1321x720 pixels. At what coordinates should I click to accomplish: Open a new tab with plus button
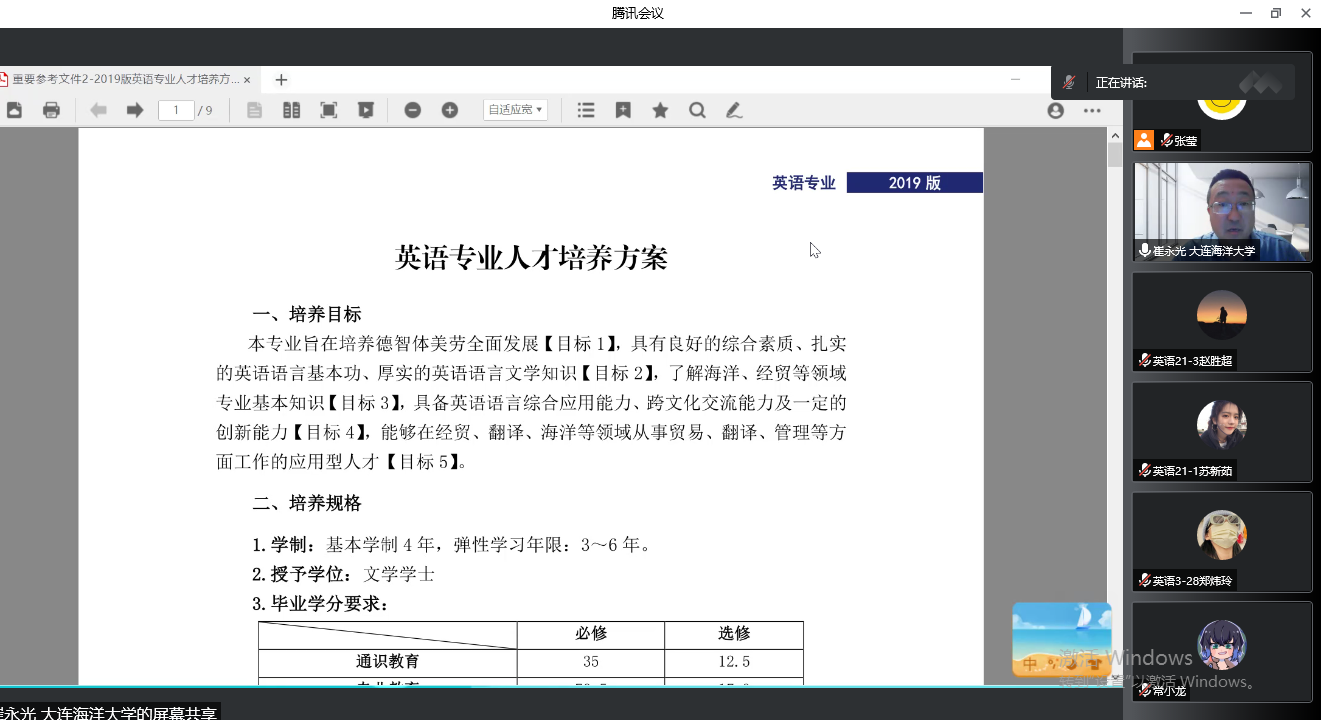[x=281, y=80]
